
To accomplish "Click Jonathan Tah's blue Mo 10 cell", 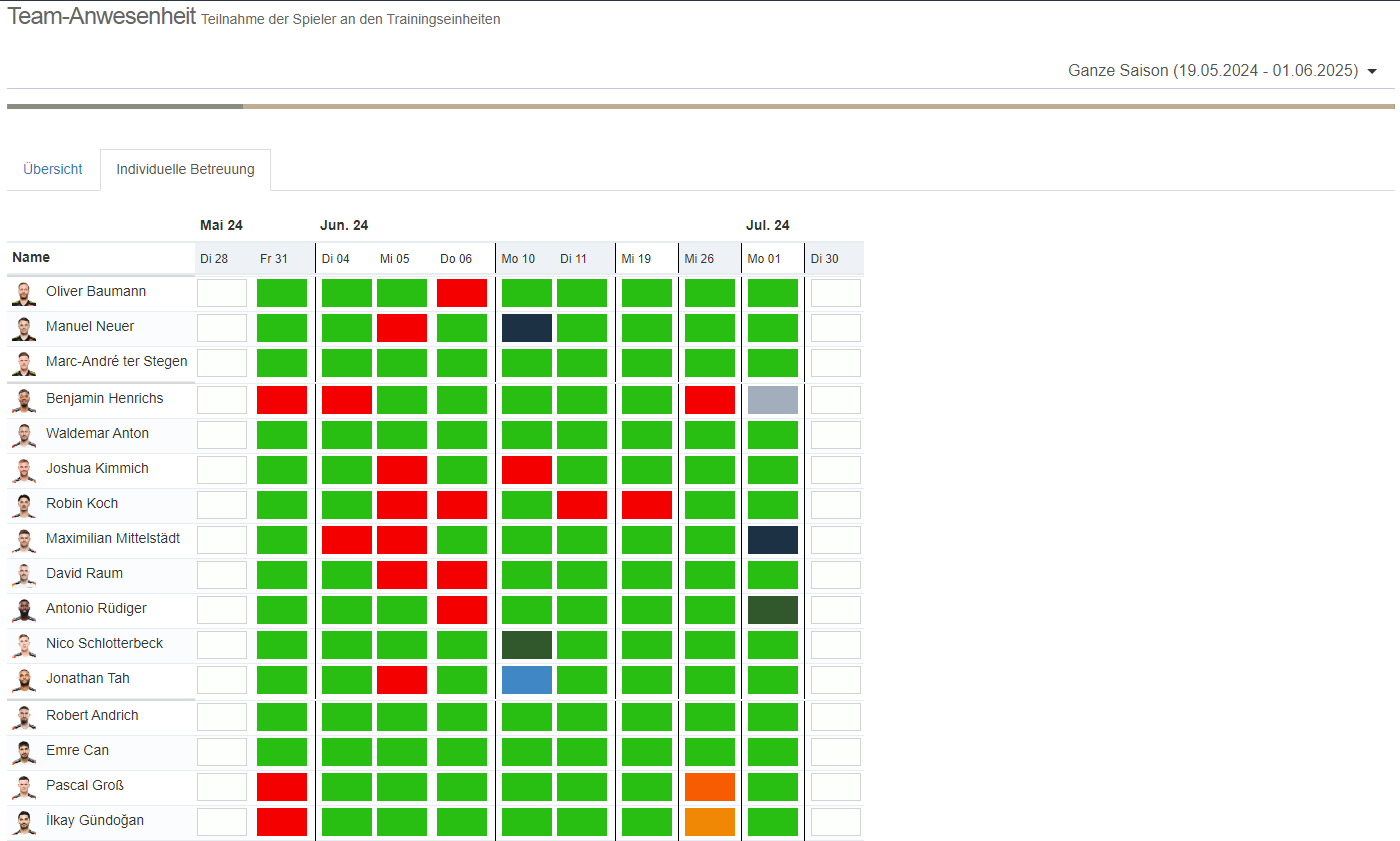I will tap(527, 680).
